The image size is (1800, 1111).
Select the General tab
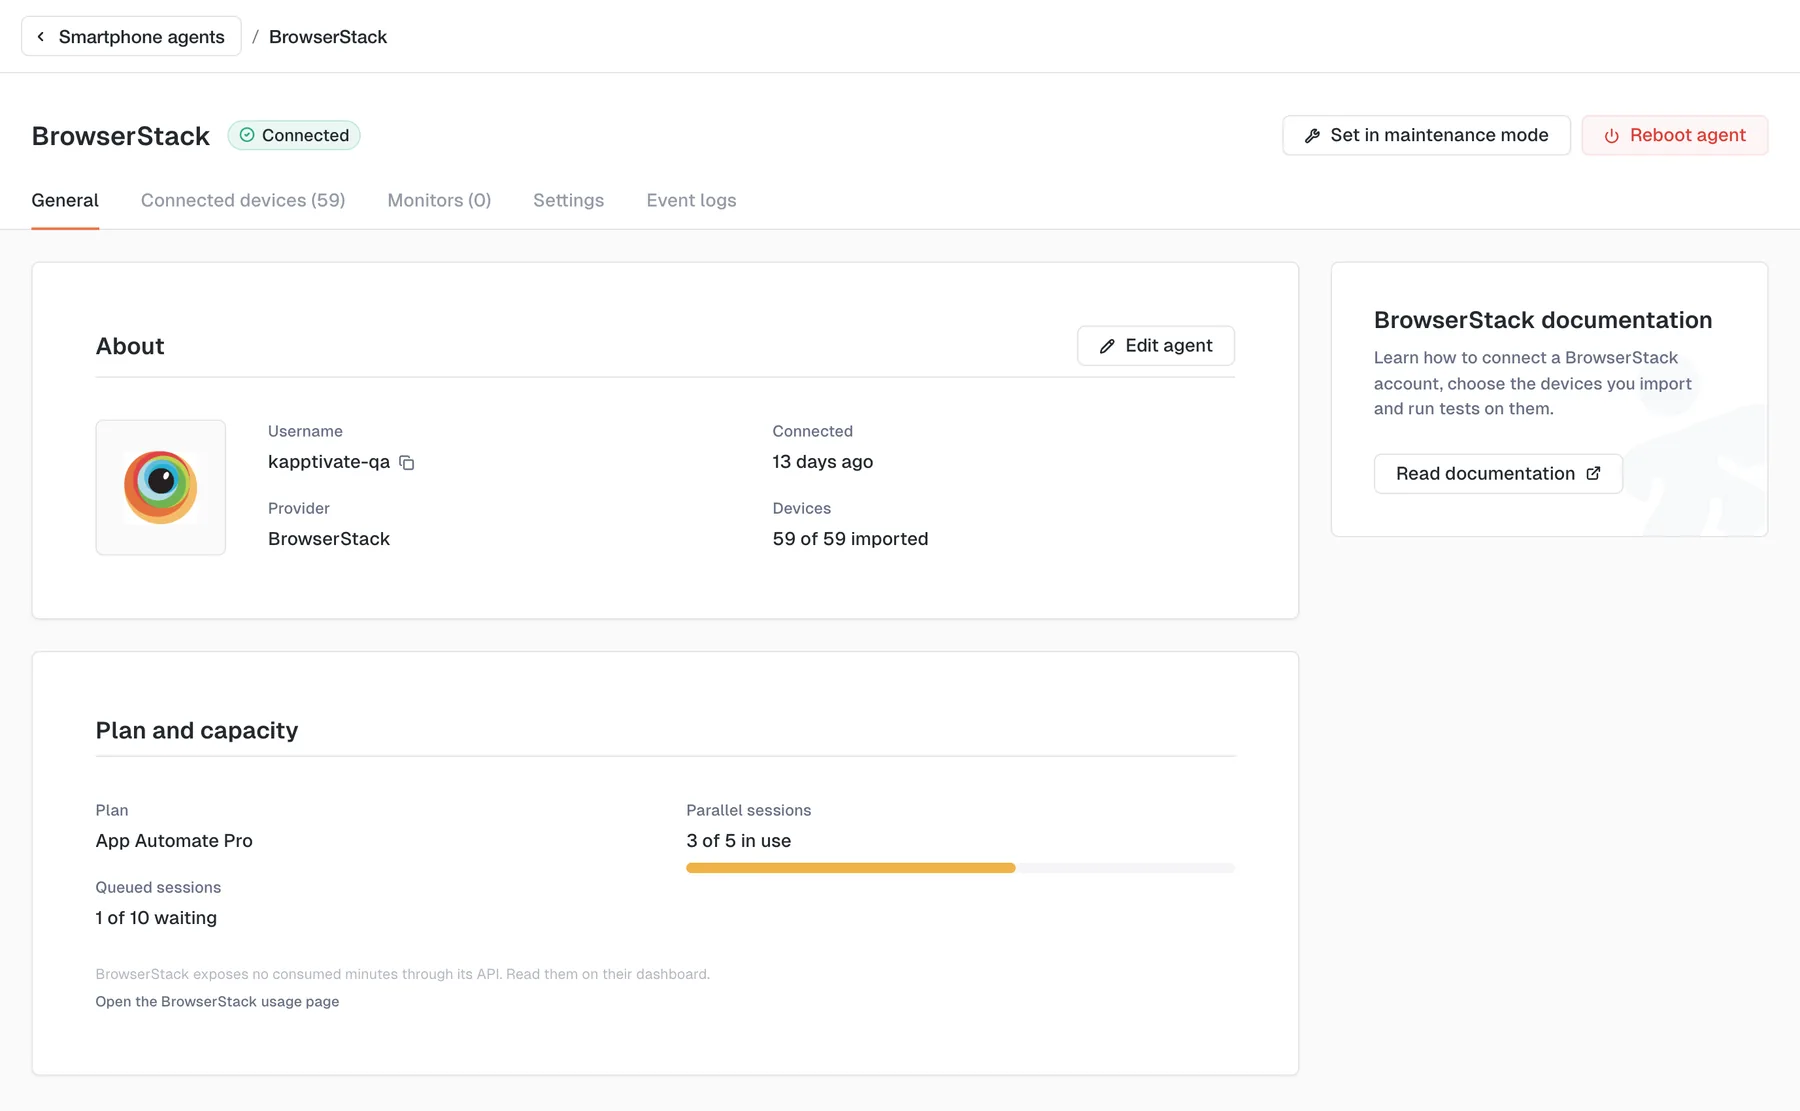tap(65, 200)
